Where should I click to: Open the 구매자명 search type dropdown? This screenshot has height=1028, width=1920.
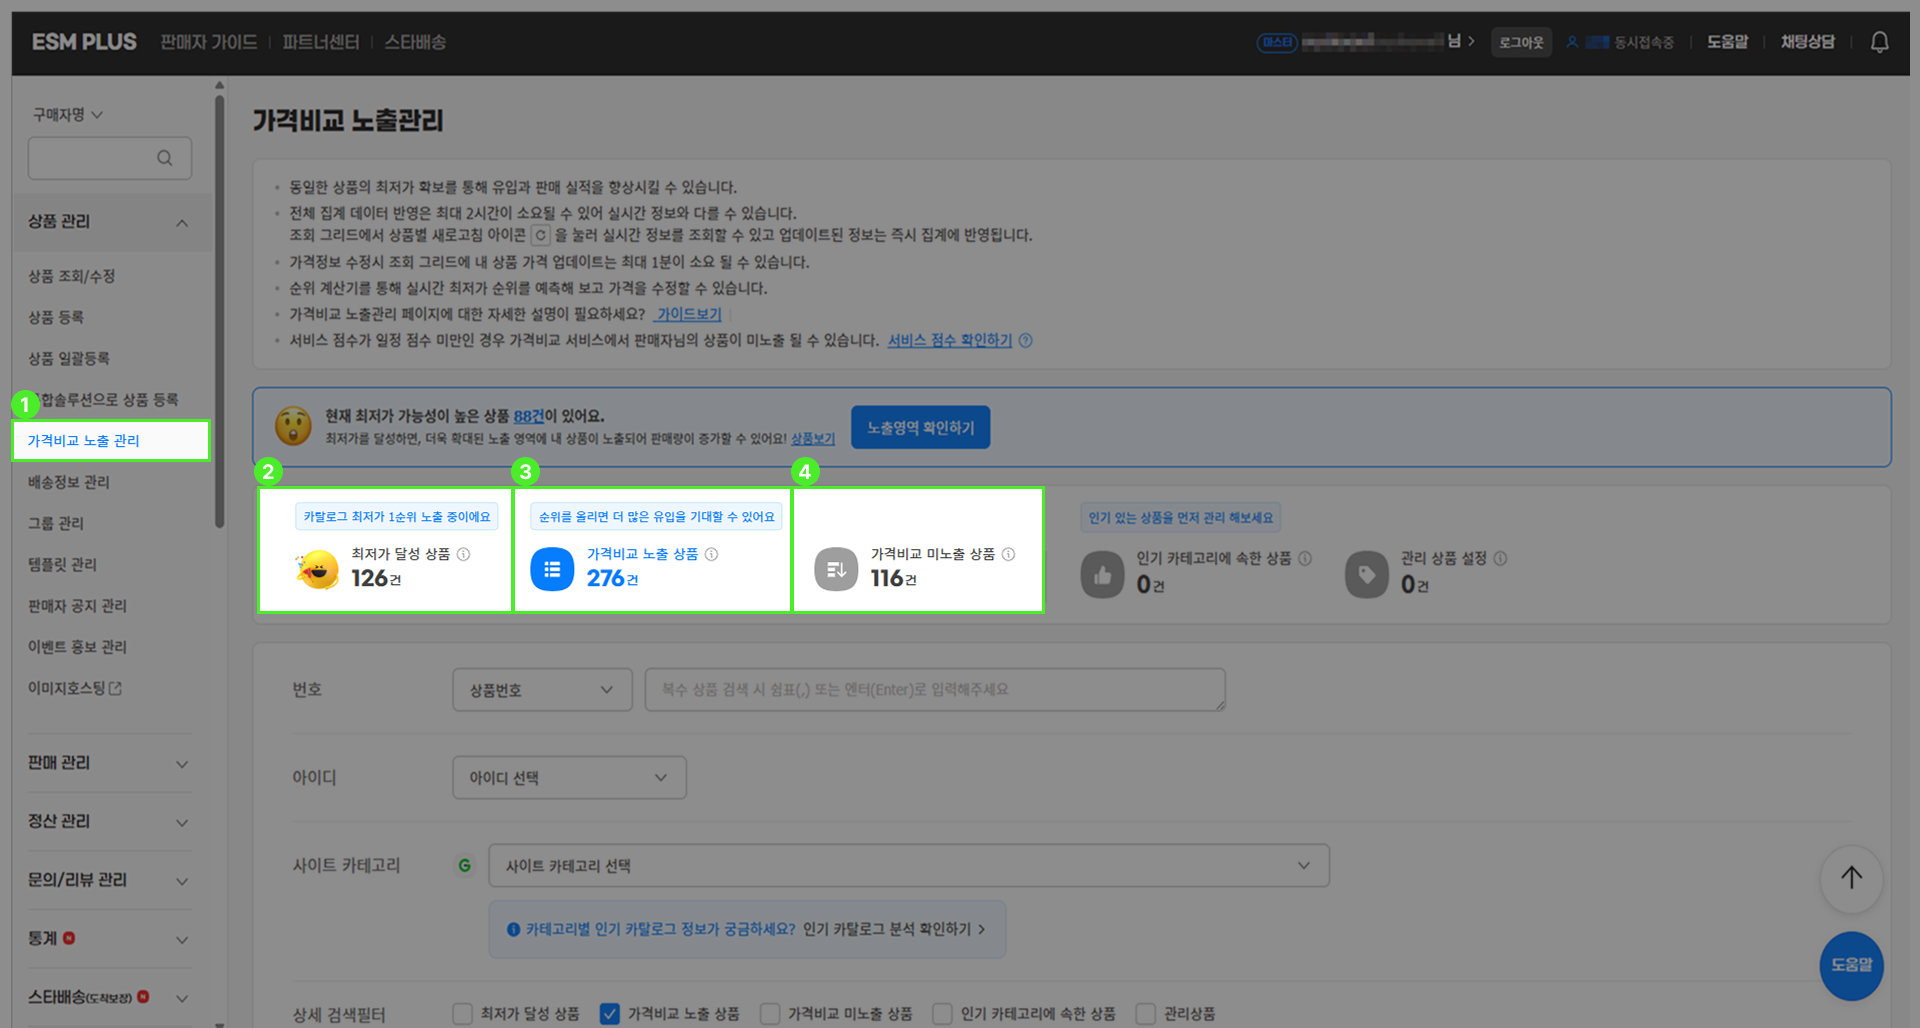[68, 115]
